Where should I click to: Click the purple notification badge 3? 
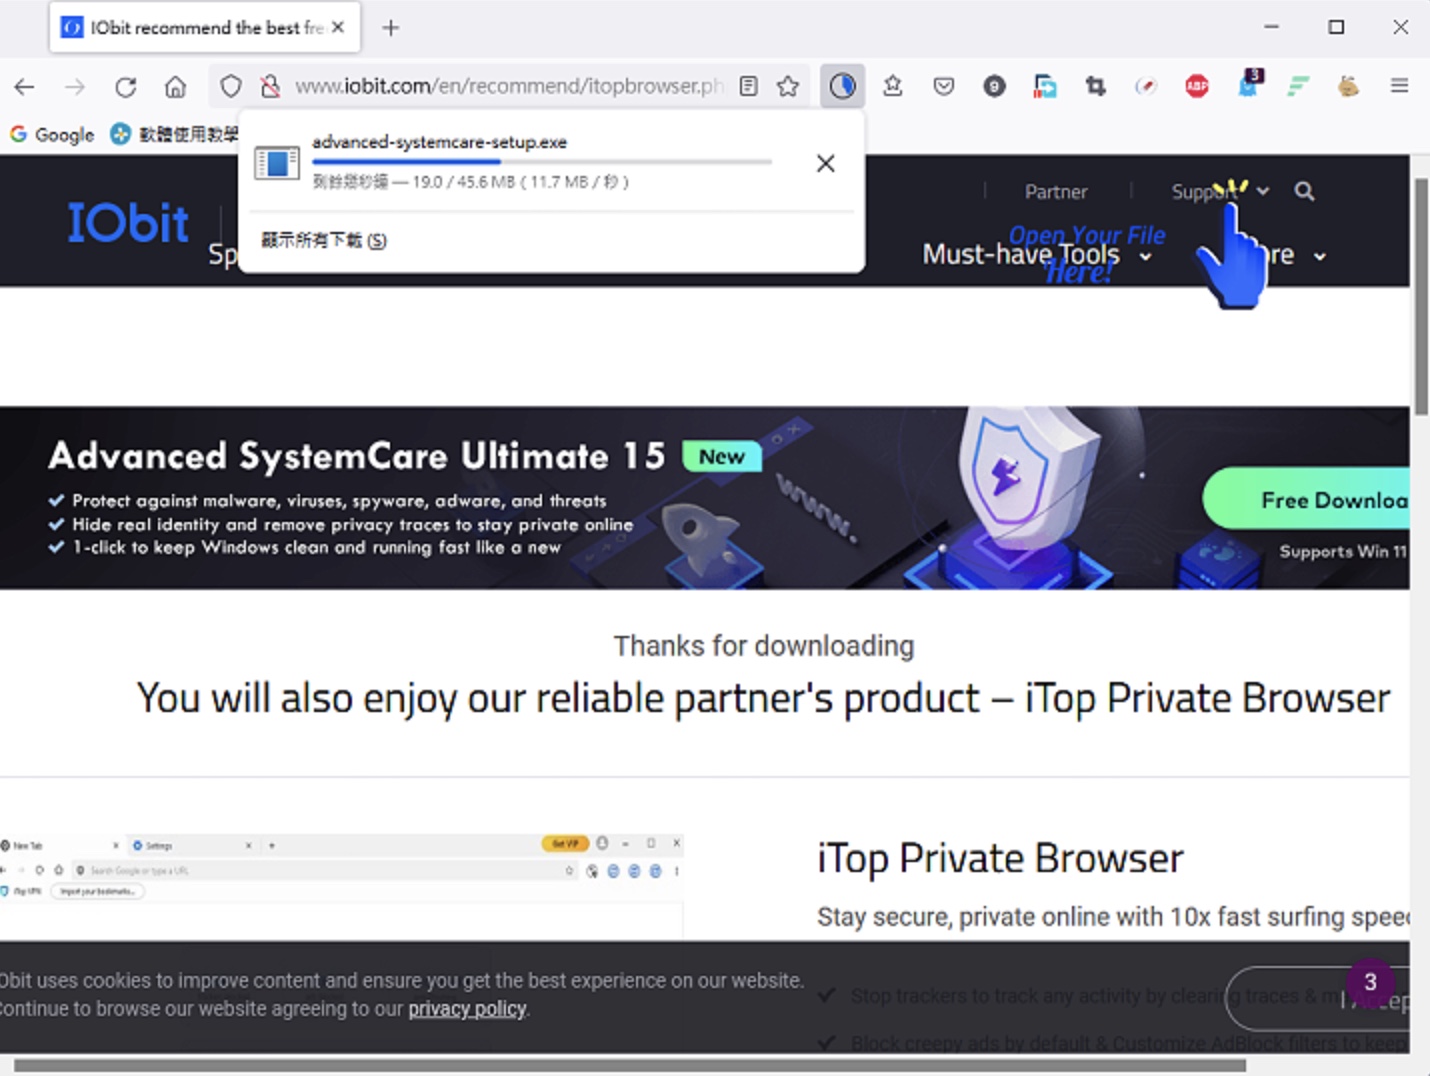tap(1370, 982)
